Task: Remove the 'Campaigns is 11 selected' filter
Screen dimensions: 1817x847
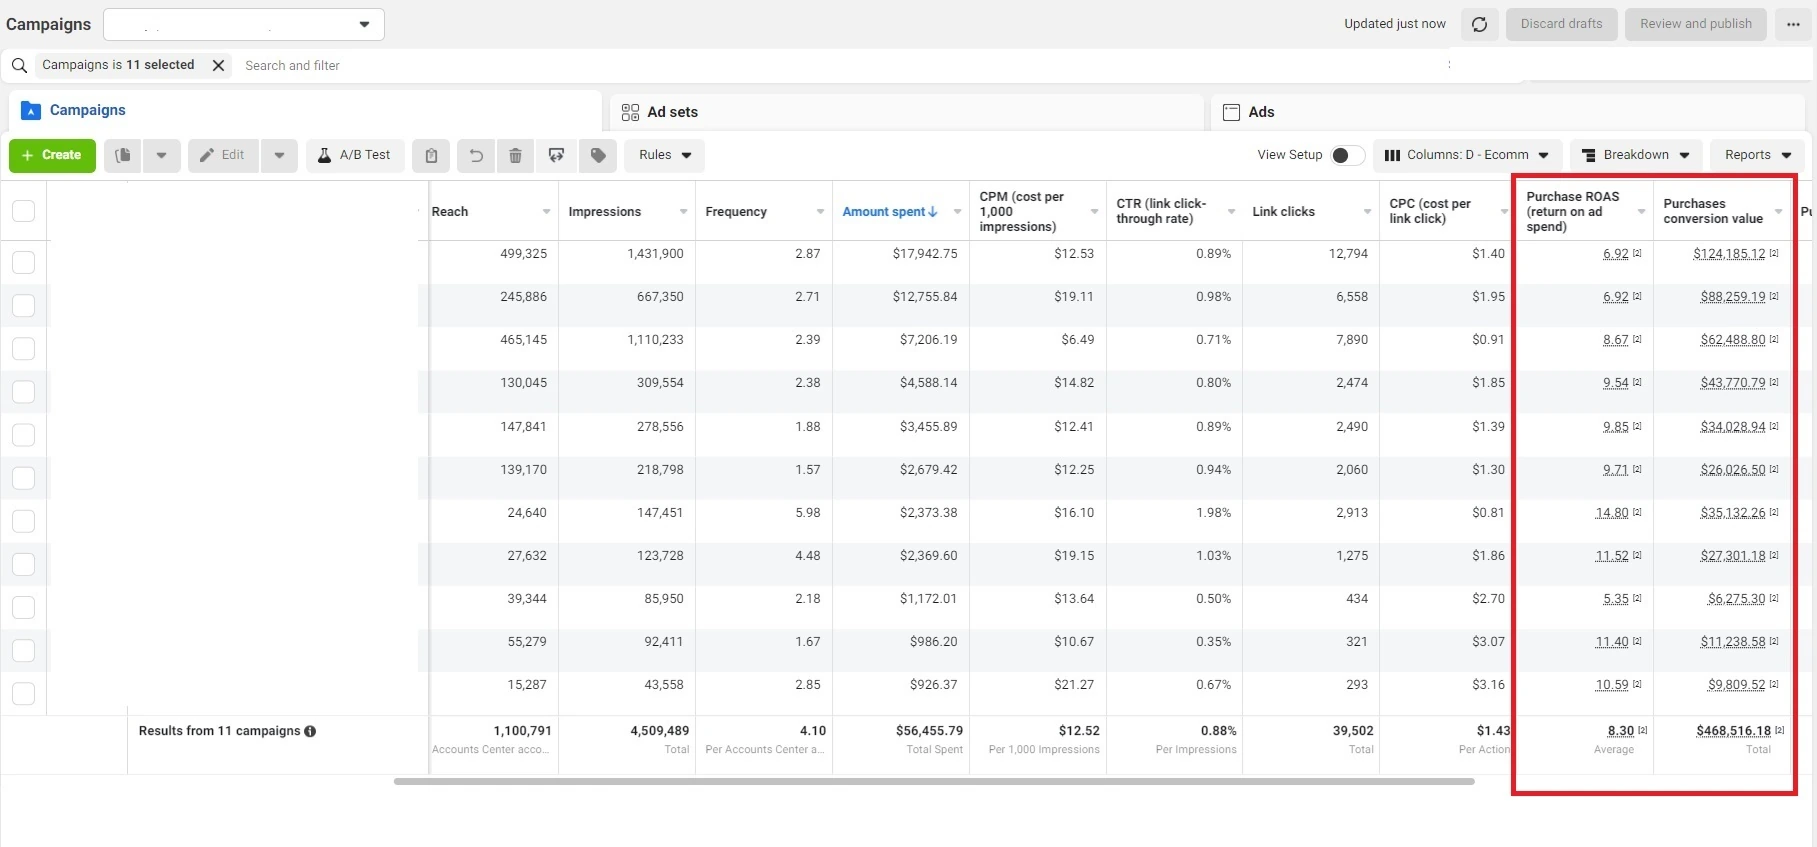Action: coord(218,66)
